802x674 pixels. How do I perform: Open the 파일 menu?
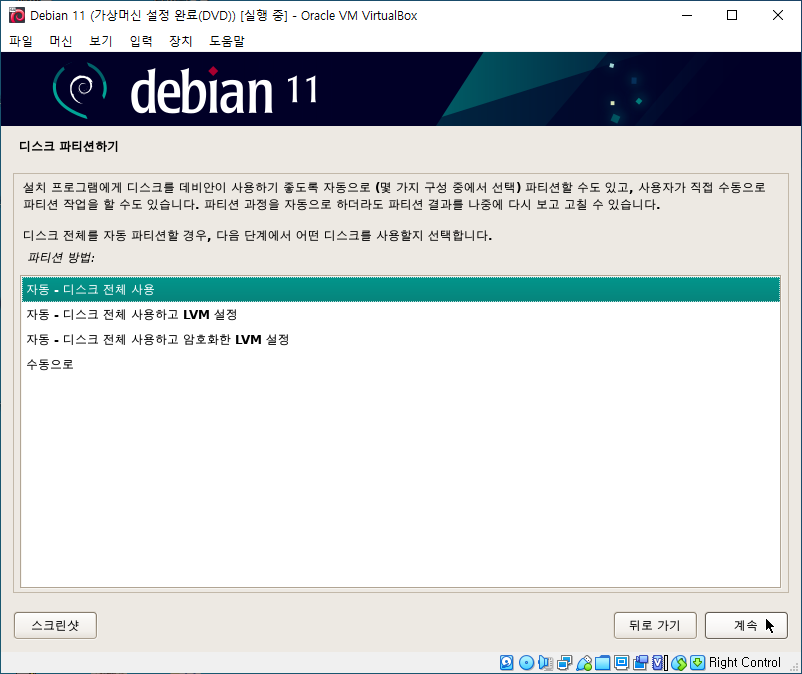point(21,41)
